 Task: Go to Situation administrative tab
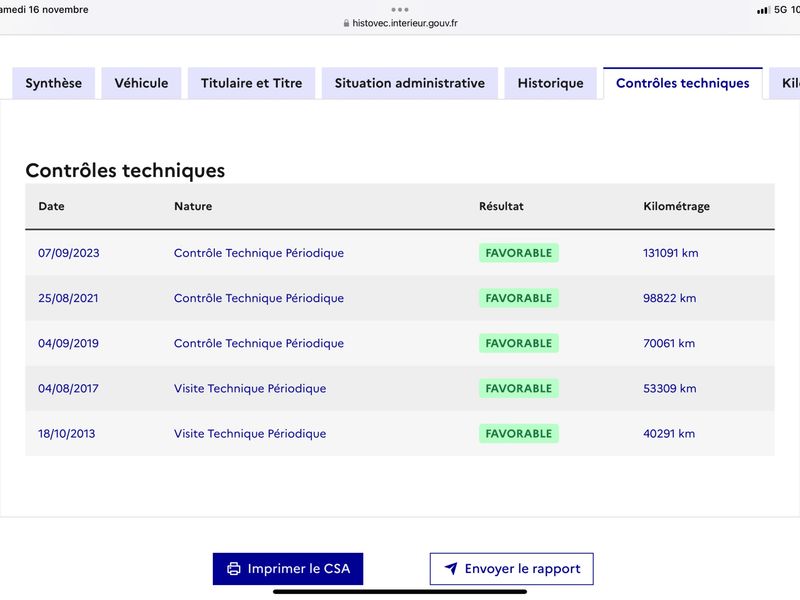410,83
